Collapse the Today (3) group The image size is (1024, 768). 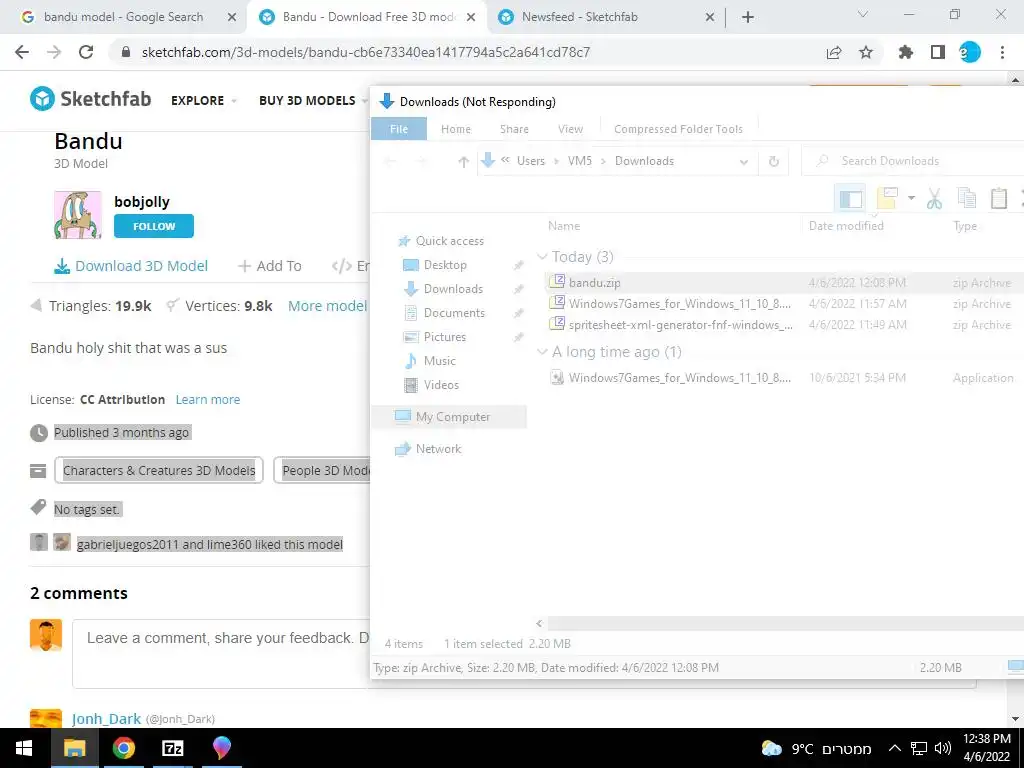(542, 257)
